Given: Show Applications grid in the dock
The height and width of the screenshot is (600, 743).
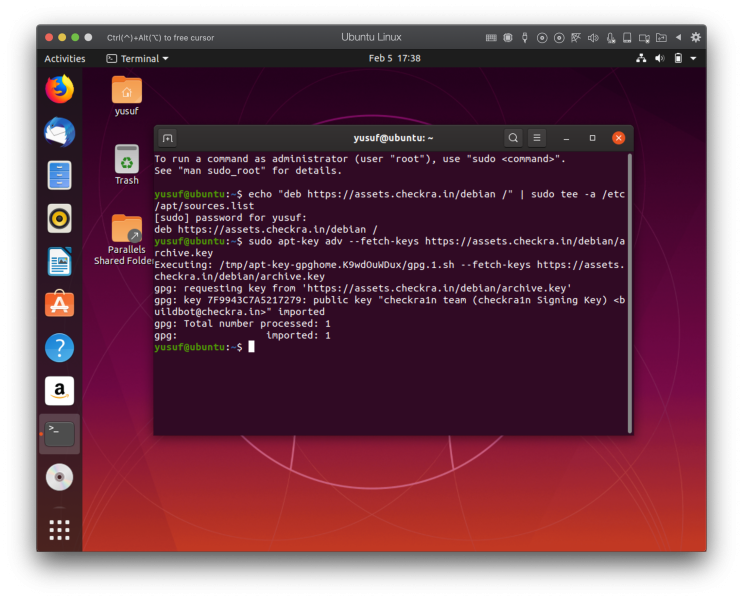Looking at the screenshot, I should (59, 530).
